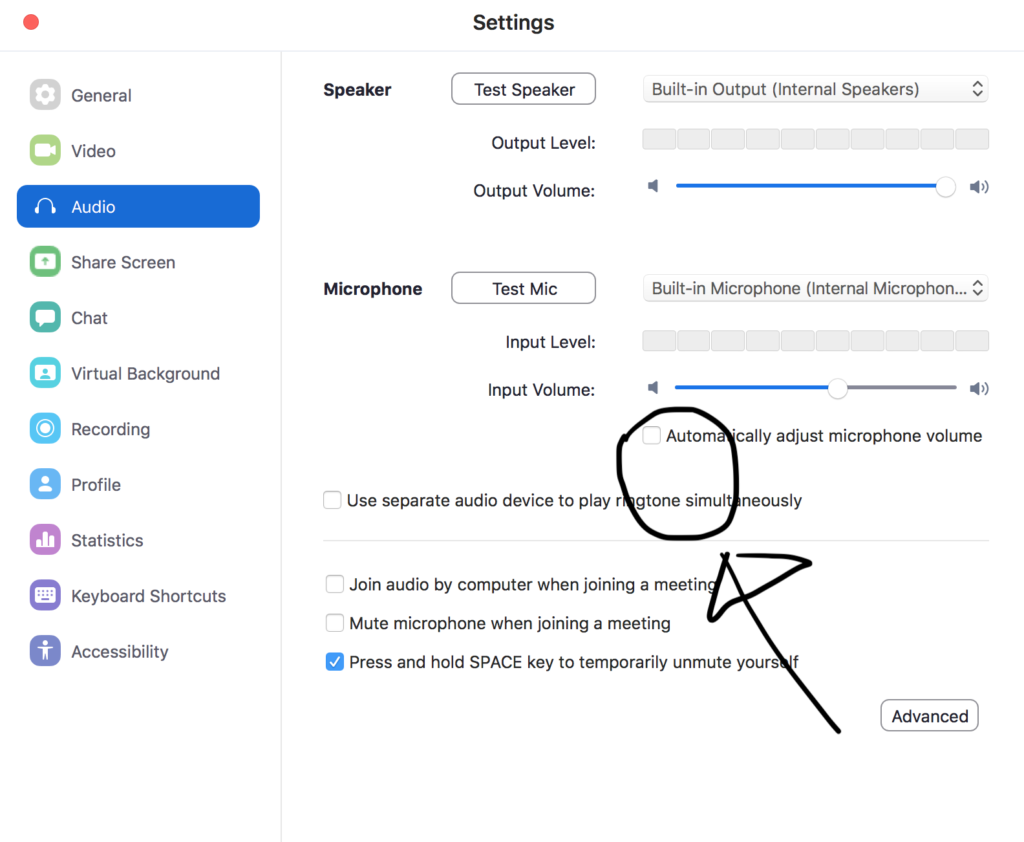1024x842 pixels.
Task: Click the Input Volume label
Action: (541, 390)
